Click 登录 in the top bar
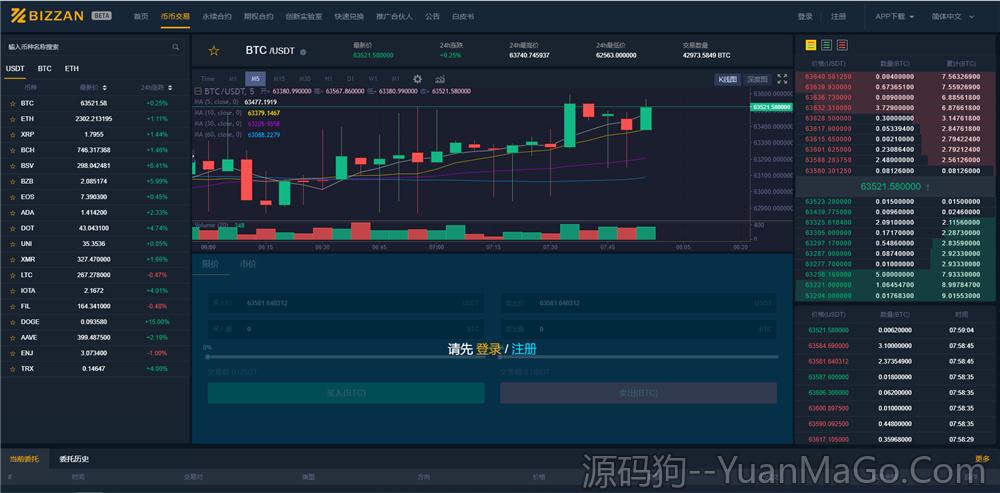The height and width of the screenshot is (493, 1000). (x=805, y=17)
